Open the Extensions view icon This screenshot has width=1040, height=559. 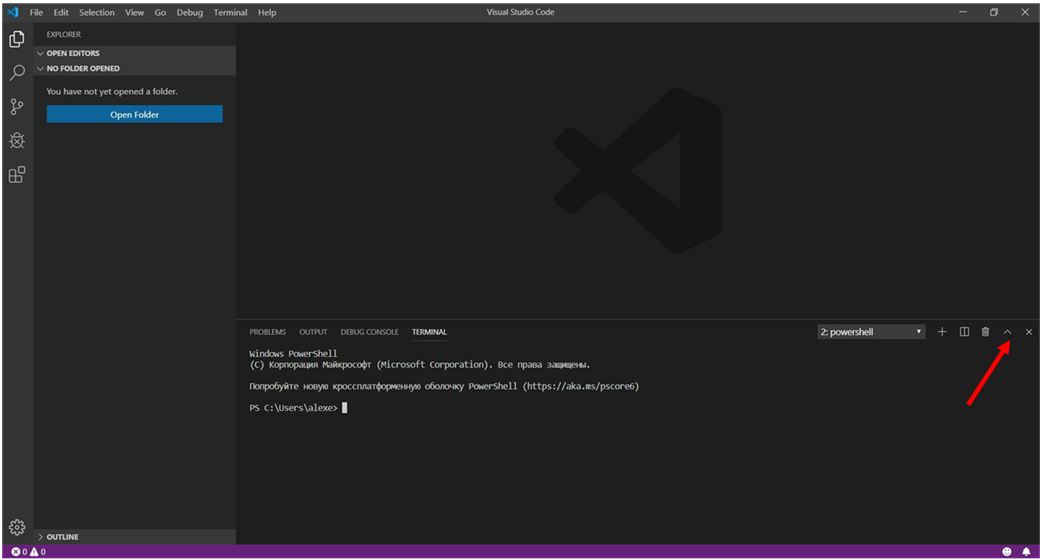pyautogui.click(x=17, y=174)
